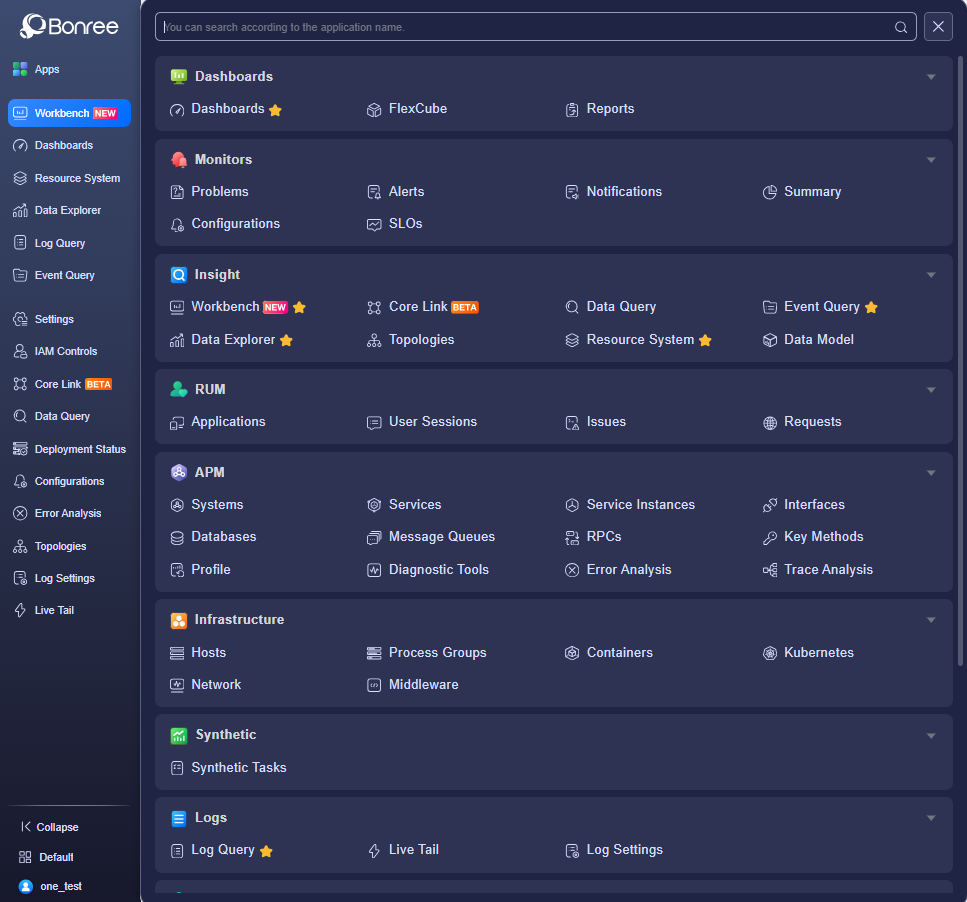The width and height of the screenshot is (967, 902).
Task: Click the Kubernetes helm icon
Action: pyautogui.click(x=770, y=653)
